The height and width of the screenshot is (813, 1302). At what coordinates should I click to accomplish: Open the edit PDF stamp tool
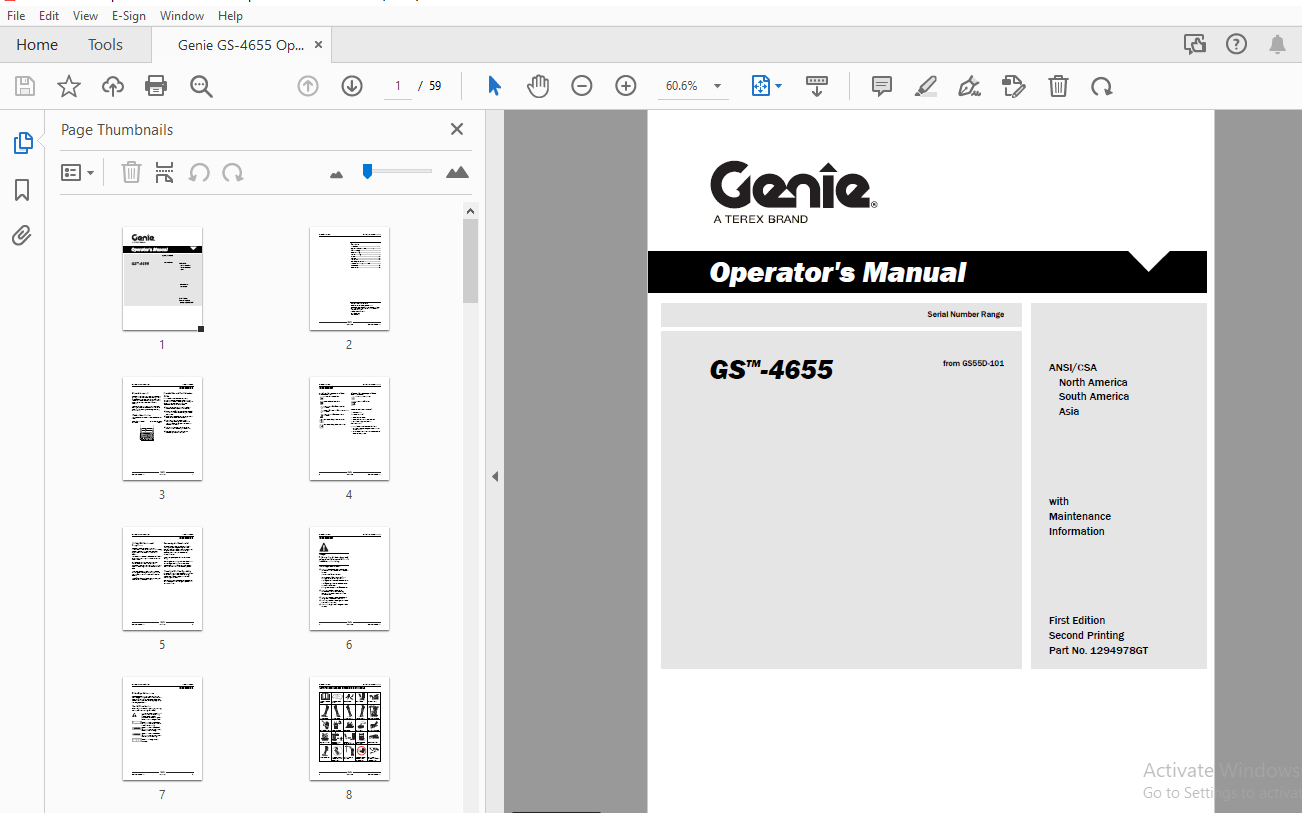(x=1014, y=86)
